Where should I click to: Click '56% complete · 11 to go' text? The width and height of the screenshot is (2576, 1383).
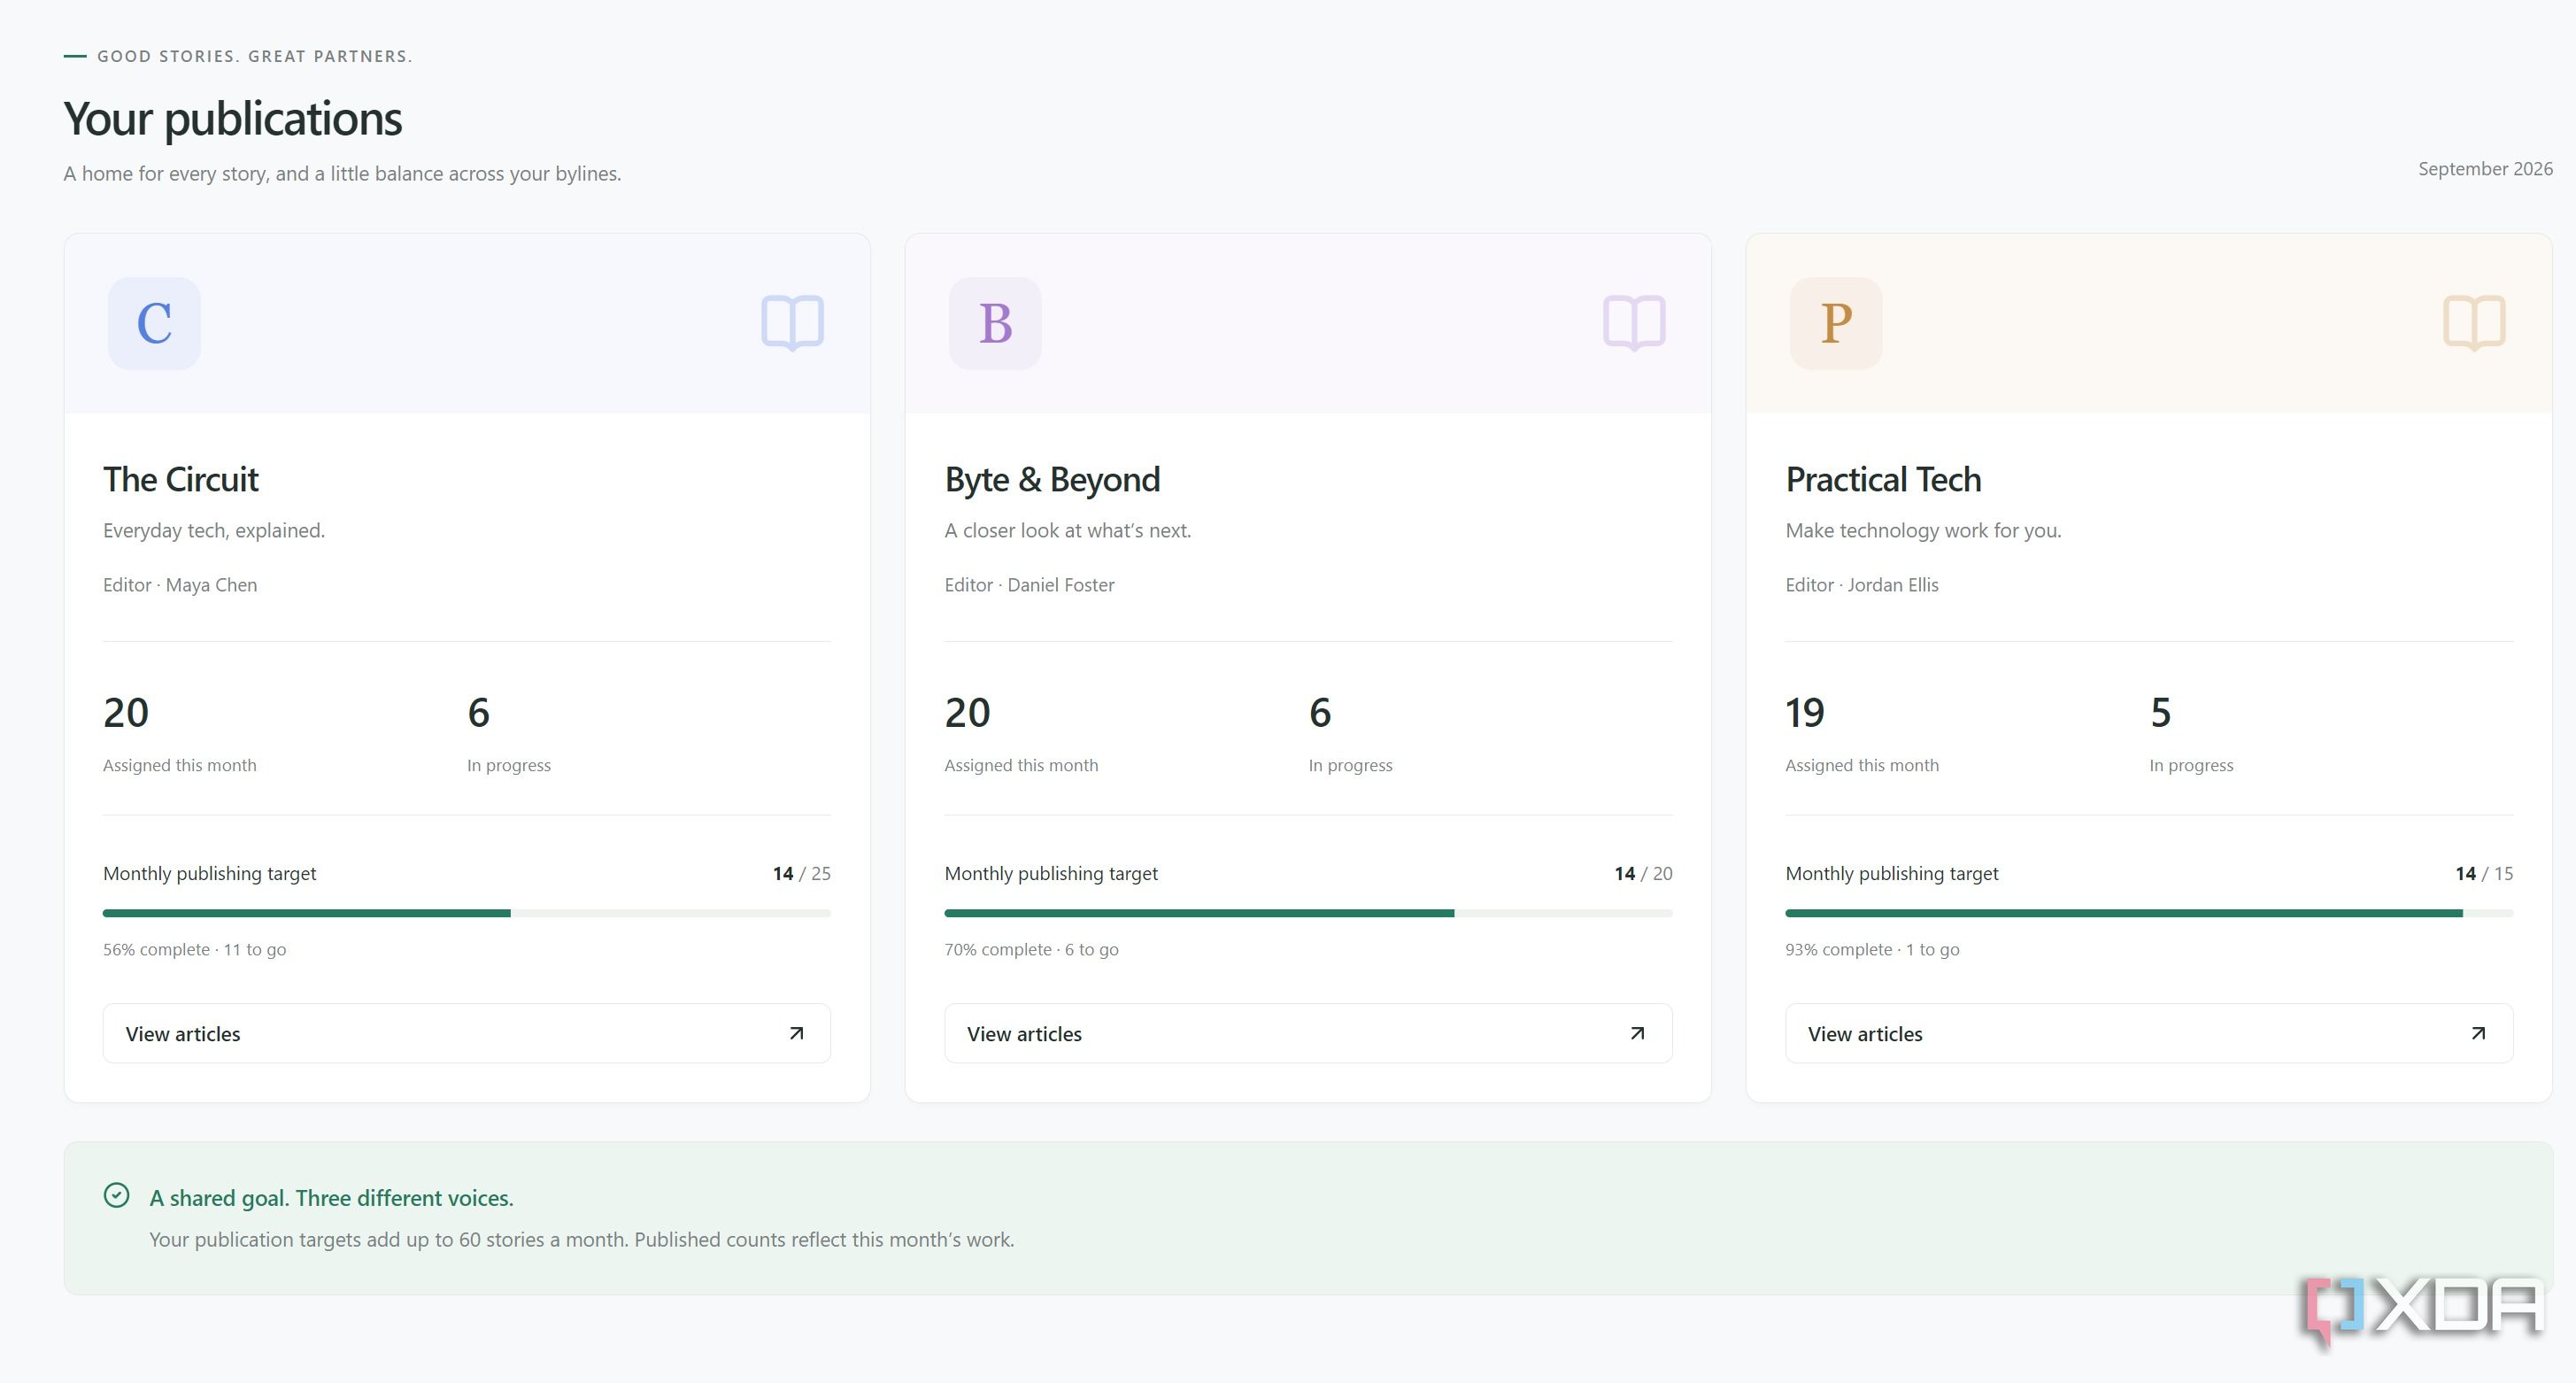click(x=194, y=949)
